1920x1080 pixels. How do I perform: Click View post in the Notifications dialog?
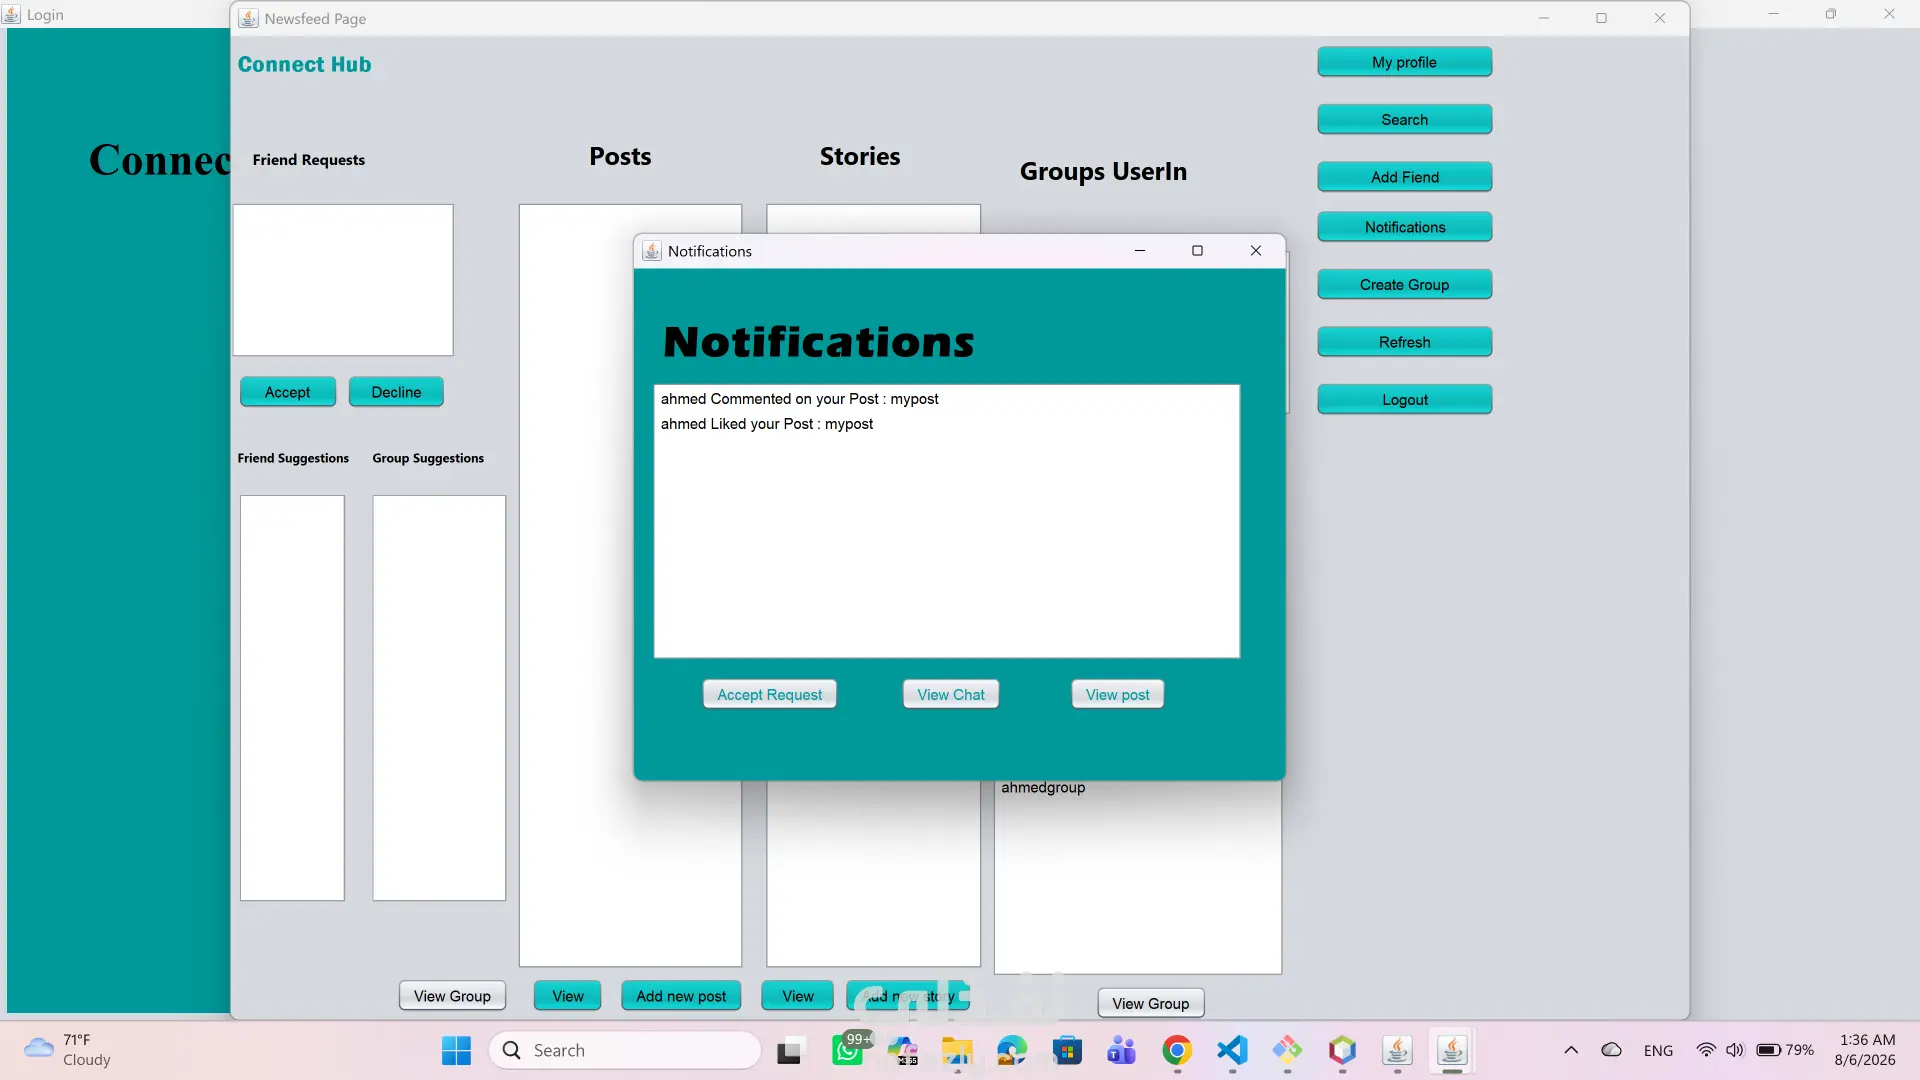pyautogui.click(x=1118, y=694)
